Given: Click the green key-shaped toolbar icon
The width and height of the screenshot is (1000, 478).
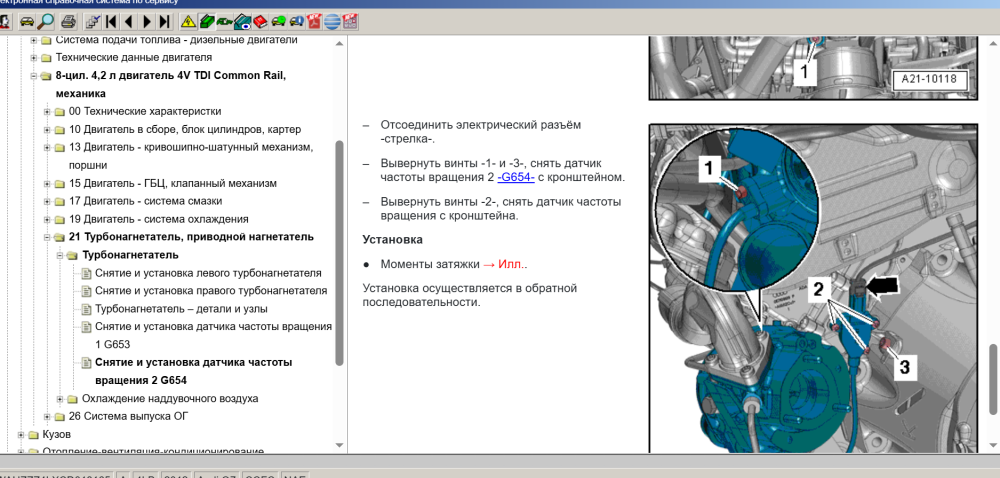Looking at the screenshot, I should pos(224,22).
